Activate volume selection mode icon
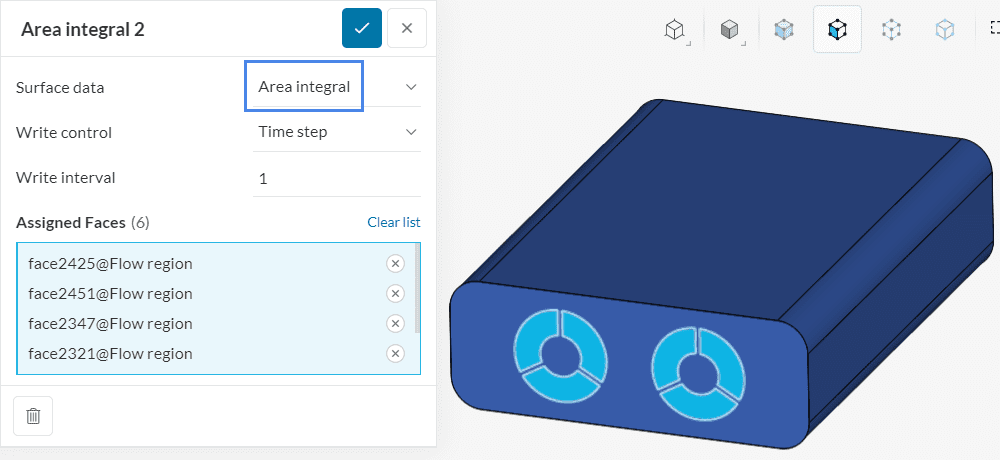1000x460 pixels. tap(784, 30)
